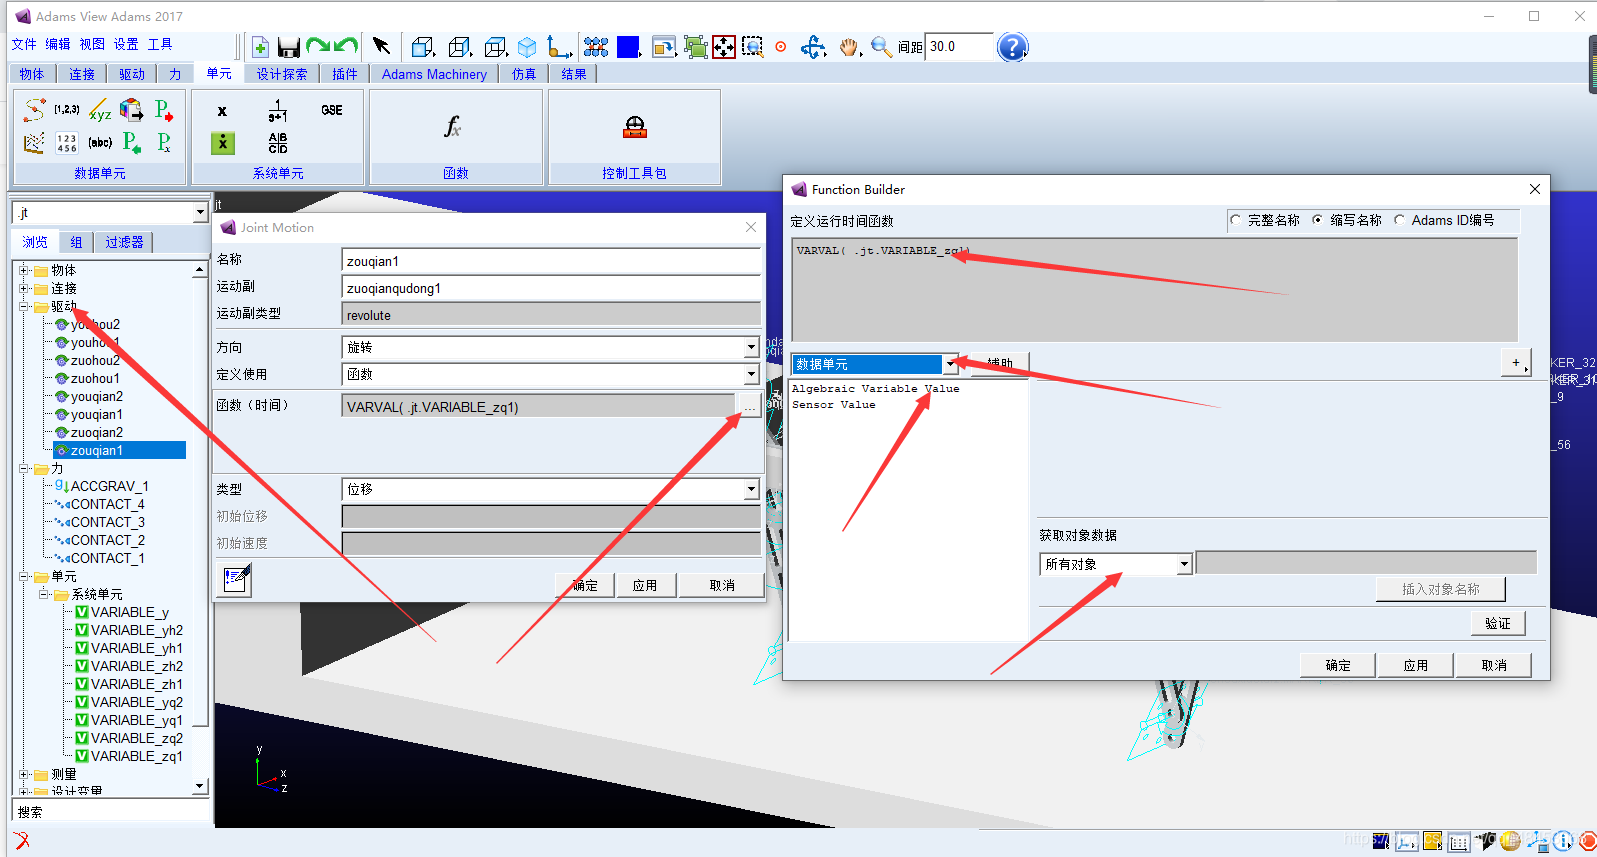Click the new model toolbar icon
This screenshot has height=857, width=1597.
tap(260, 47)
